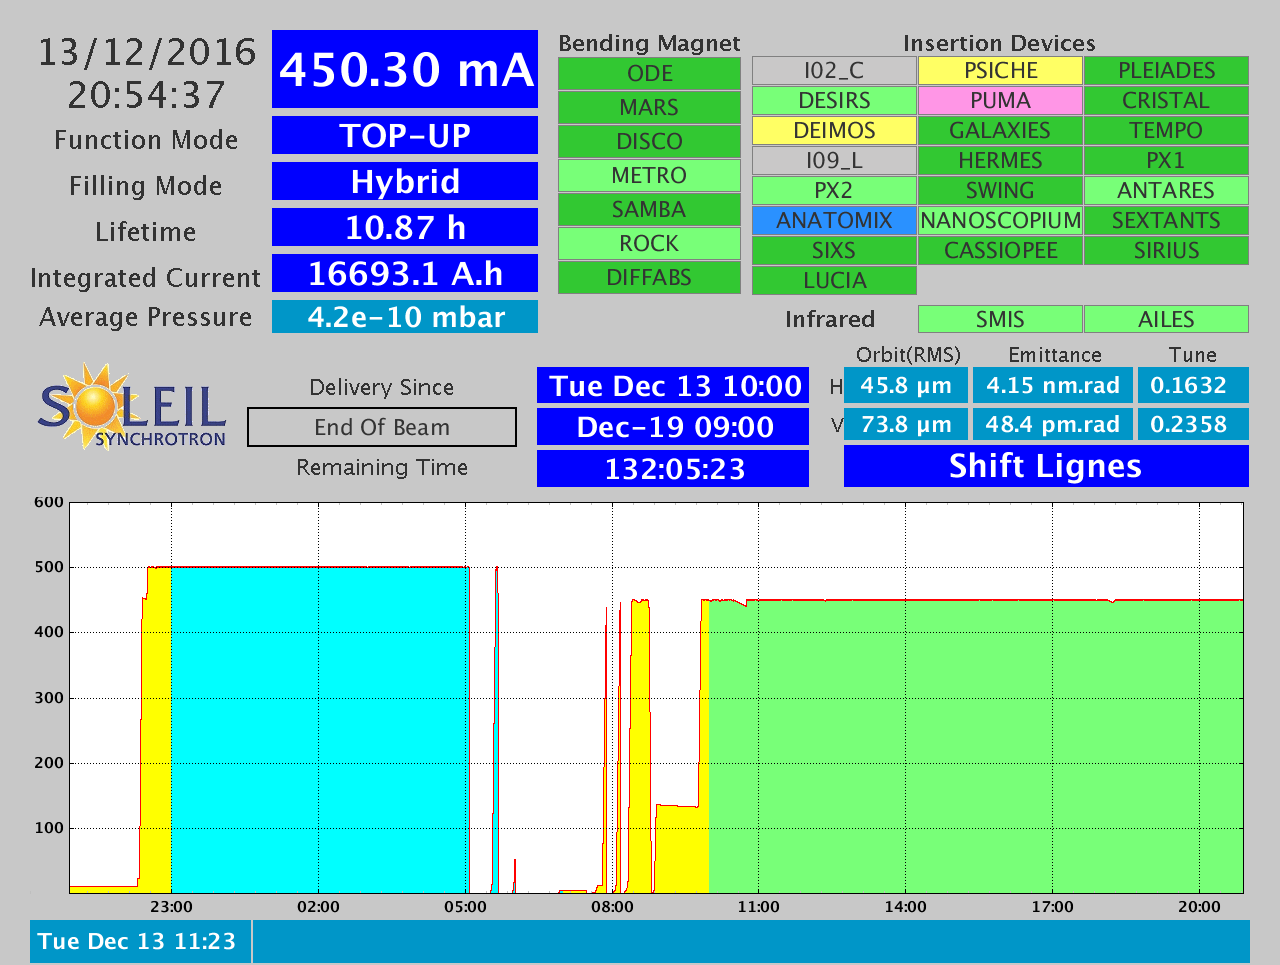1280x965 pixels.
Task: Click the SAMBA beamline box
Action: click(x=649, y=209)
